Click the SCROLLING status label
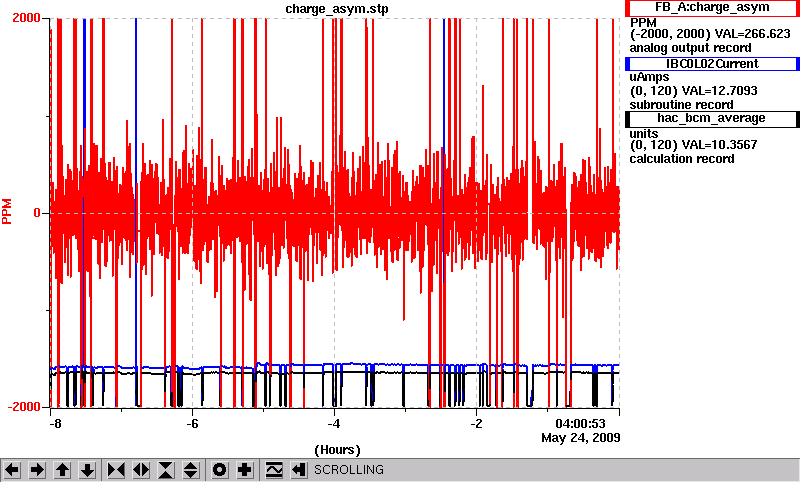 [x=348, y=470]
